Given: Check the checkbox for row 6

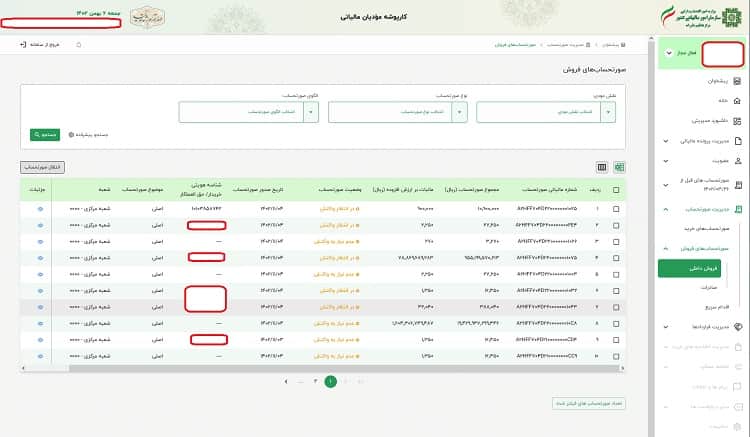Looking at the screenshot, I should (x=616, y=291).
